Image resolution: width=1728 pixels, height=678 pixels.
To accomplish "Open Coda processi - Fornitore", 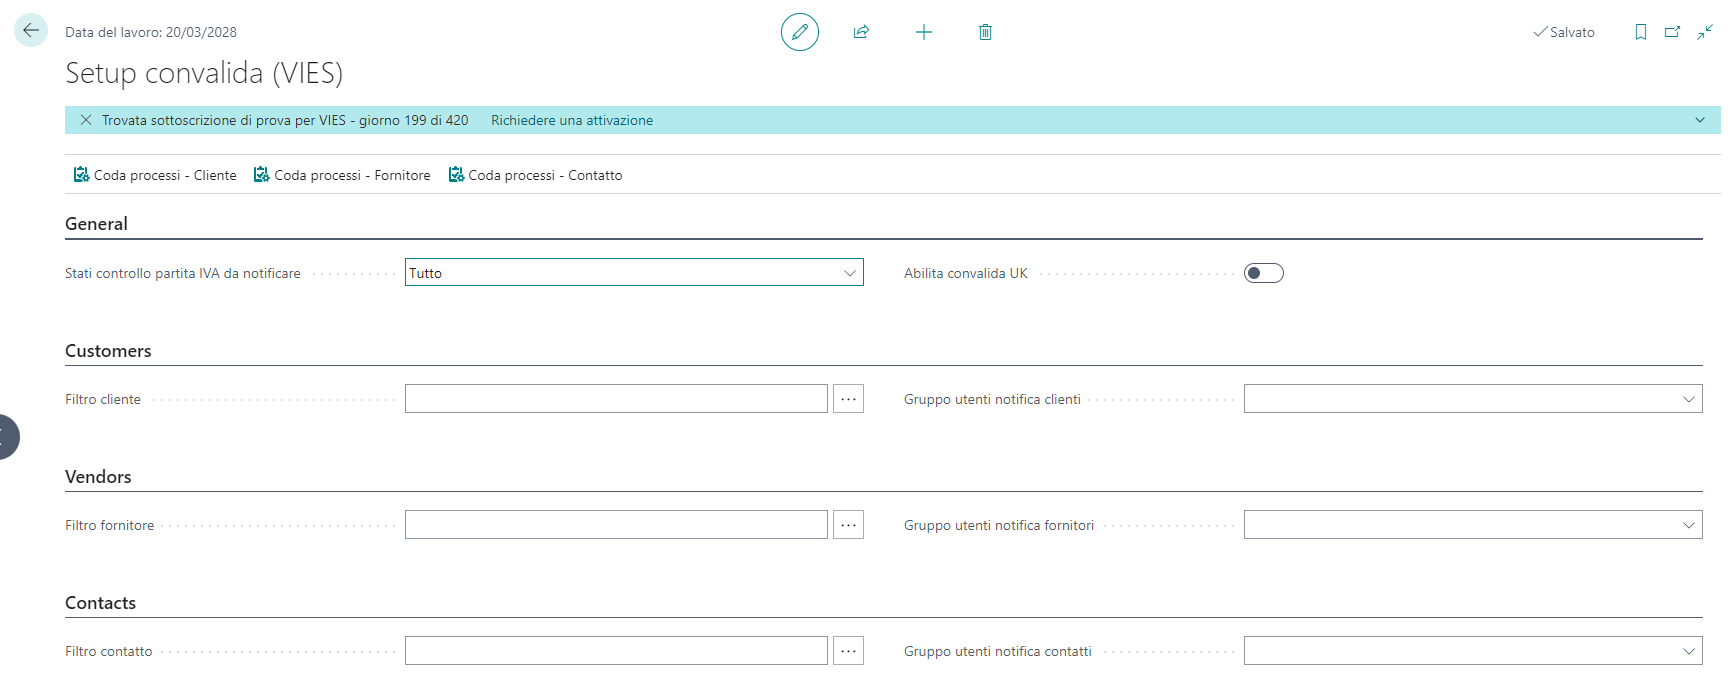I will 342,175.
